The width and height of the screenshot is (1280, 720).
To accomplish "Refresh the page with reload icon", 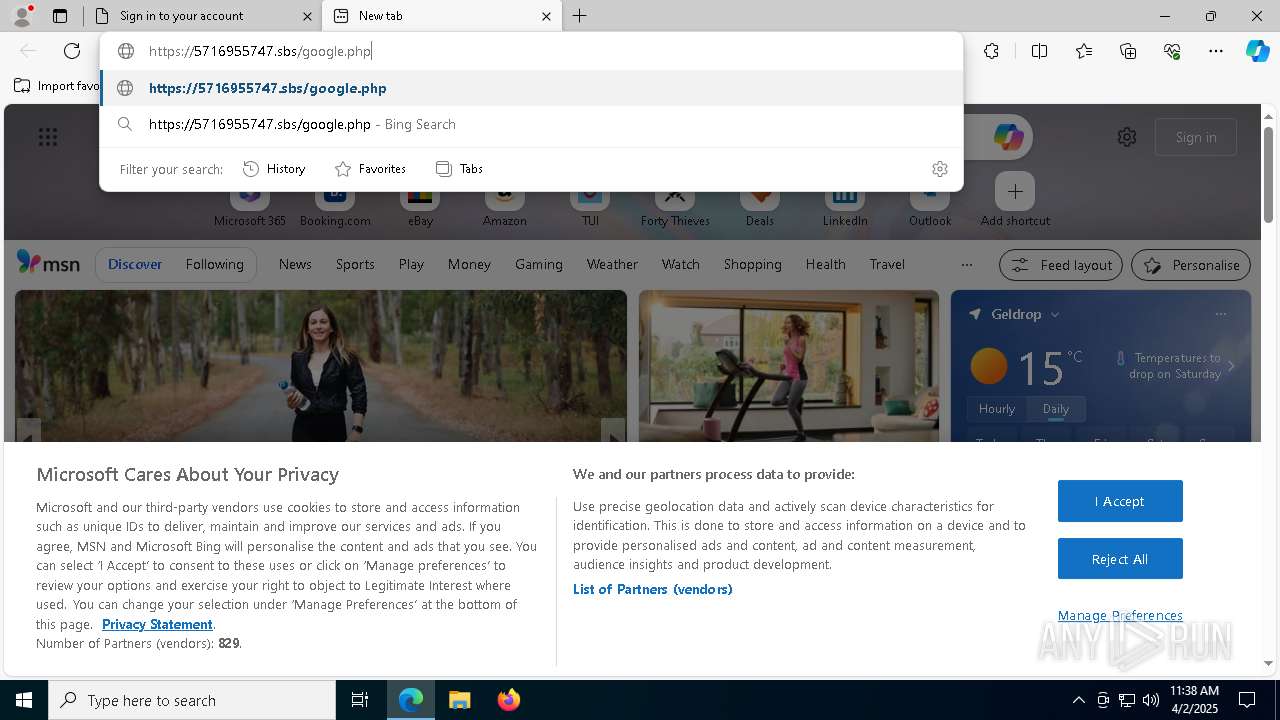I will pos(72,51).
